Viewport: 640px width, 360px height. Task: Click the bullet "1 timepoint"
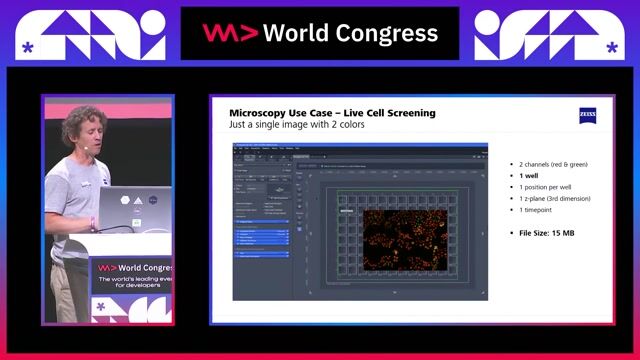tap(535, 210)
